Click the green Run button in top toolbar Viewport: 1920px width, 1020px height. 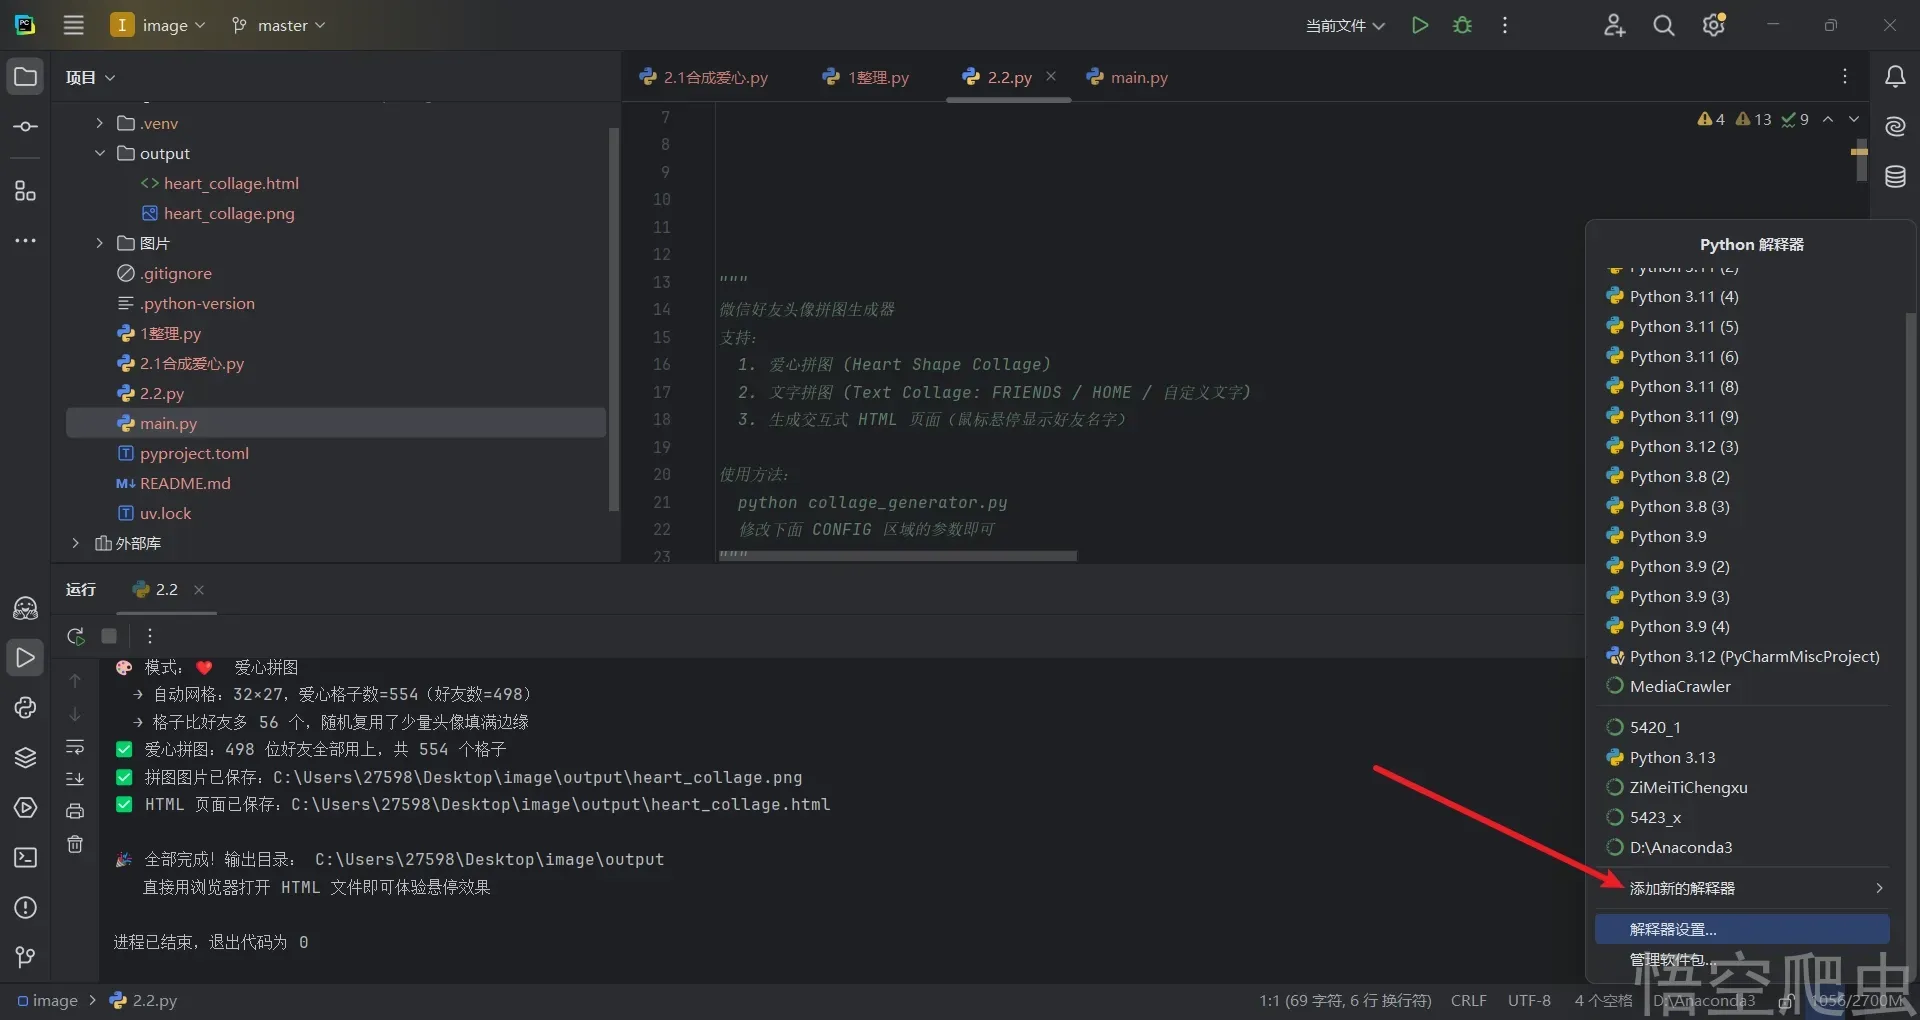(x=1419, y=25)
